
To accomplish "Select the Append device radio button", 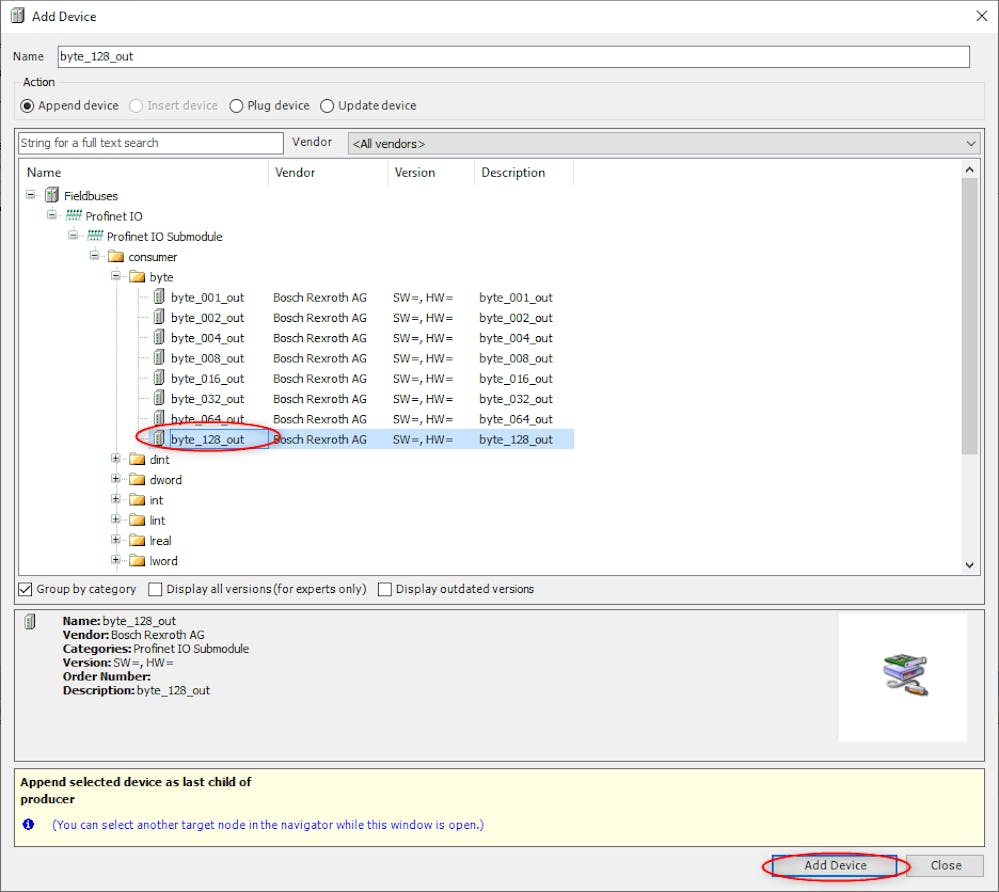I will [27, 106].
